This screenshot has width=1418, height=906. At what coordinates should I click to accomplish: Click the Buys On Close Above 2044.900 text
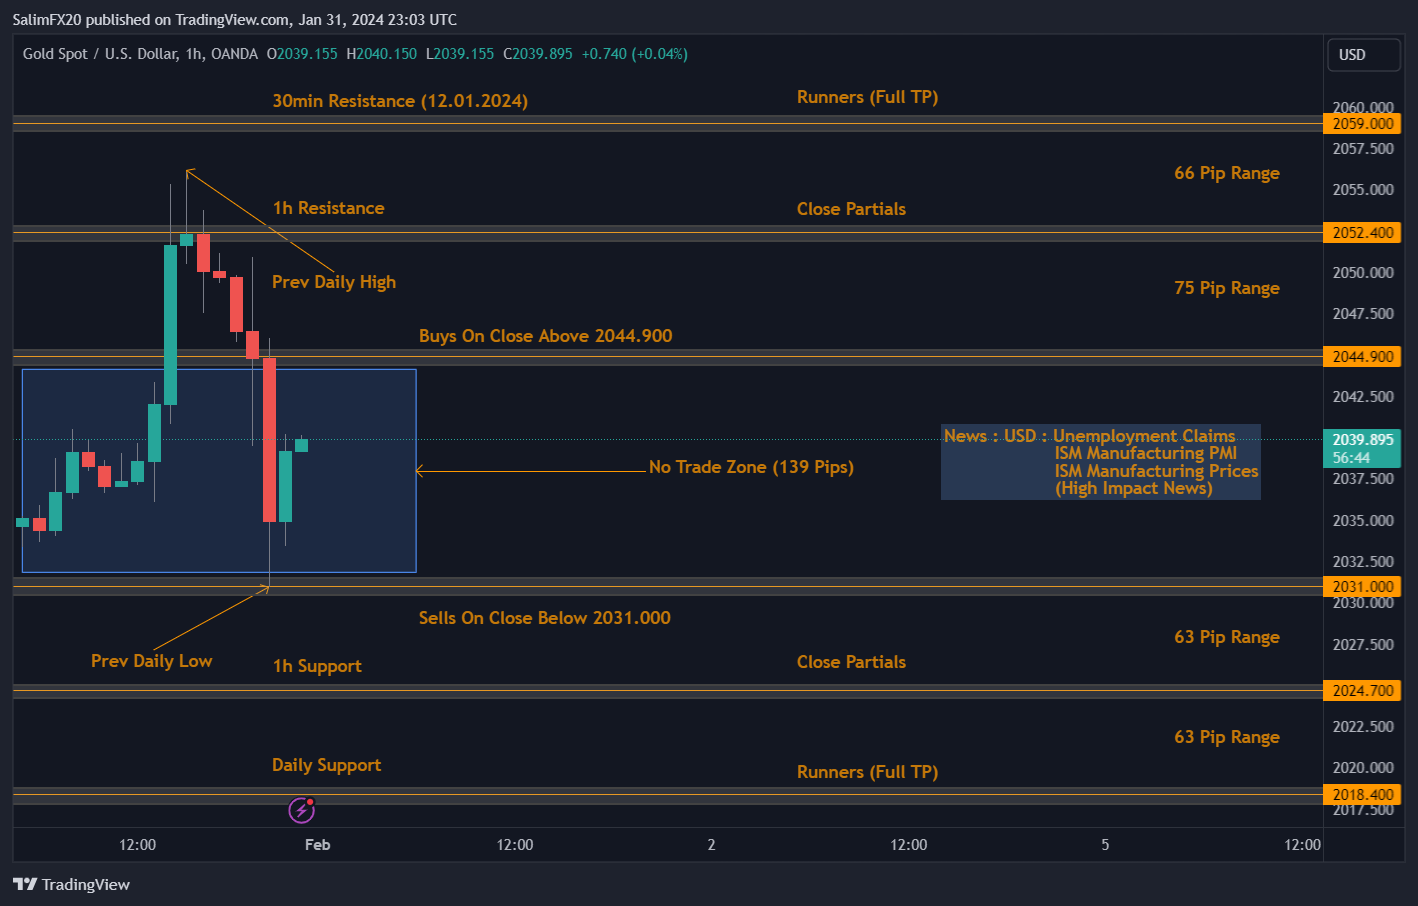click(545, 335)
